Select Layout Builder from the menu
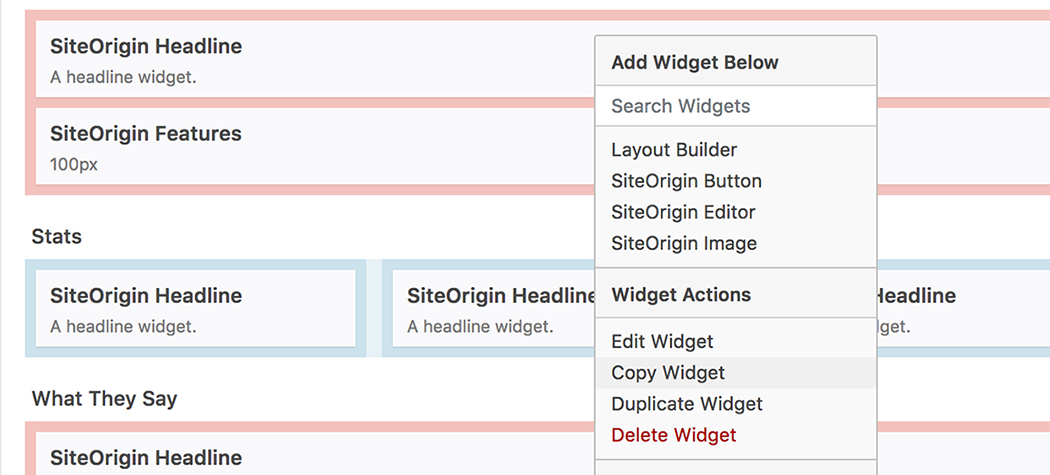1050x475 pixels. (x=735, y=150)
